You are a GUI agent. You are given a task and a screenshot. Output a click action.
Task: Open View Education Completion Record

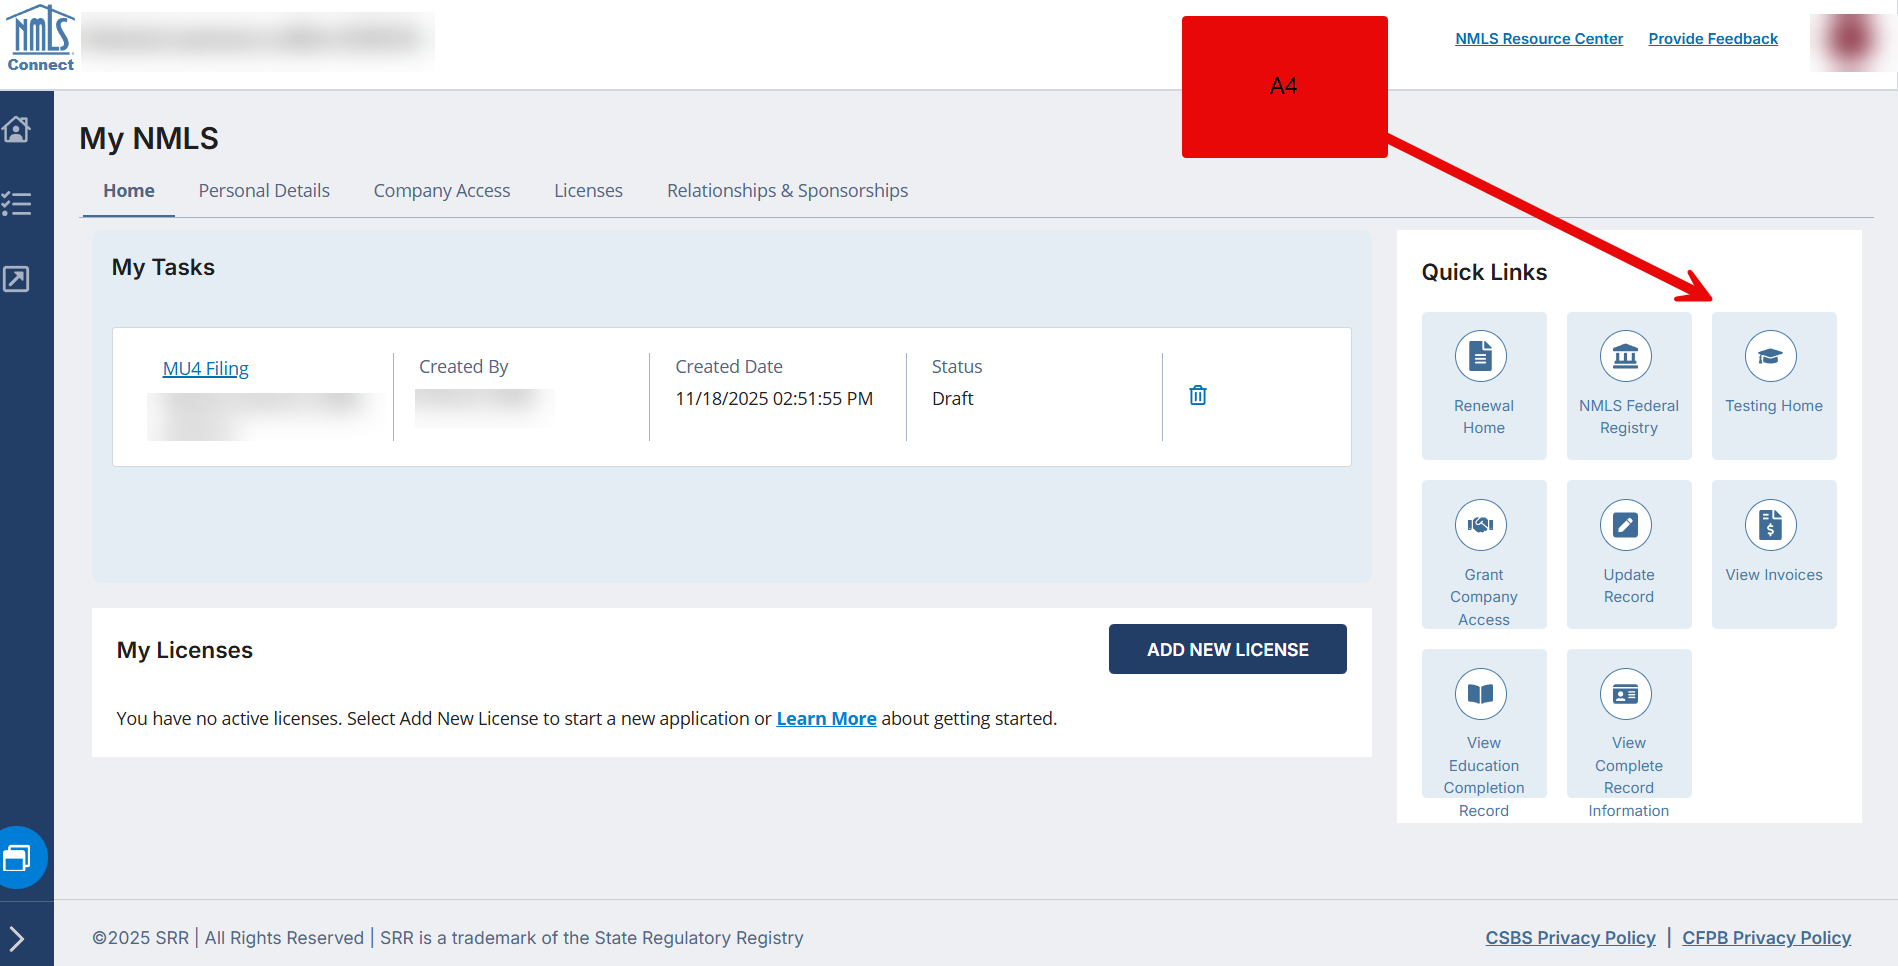point(1483,723)
